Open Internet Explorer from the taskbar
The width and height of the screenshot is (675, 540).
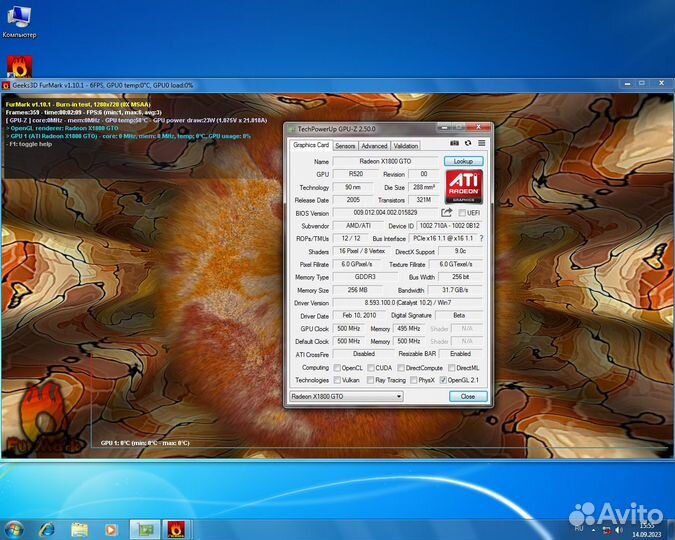[46, 529]
